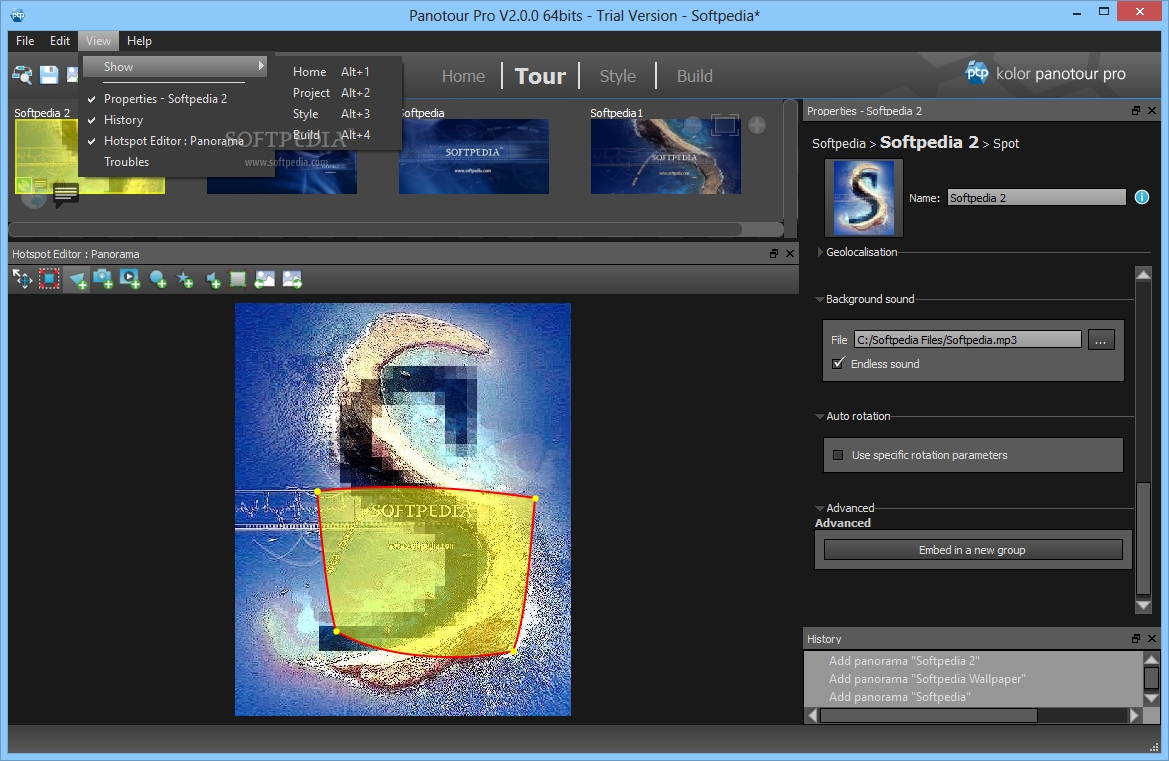
Task: Click the Name input field
Action: pyautogui.click(x=1036, y=198)
